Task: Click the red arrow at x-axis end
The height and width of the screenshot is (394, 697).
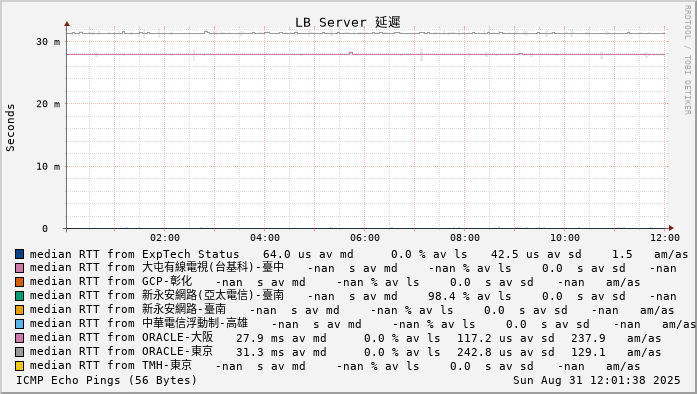Action: click(x=671, y=228)
